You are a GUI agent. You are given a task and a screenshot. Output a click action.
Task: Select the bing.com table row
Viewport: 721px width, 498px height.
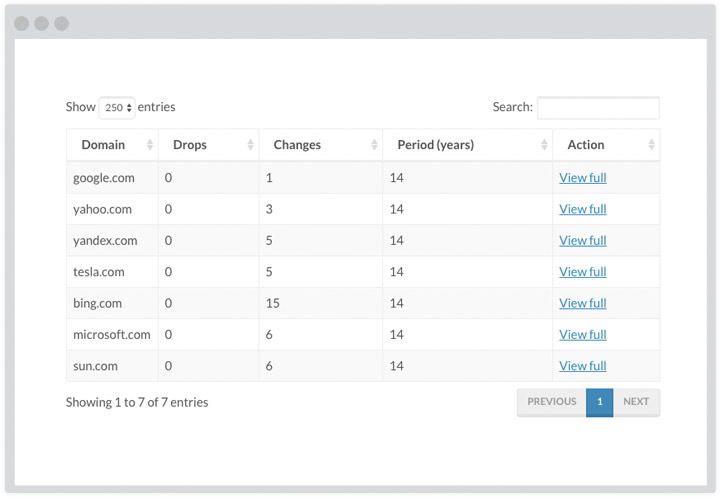(363, 303)
